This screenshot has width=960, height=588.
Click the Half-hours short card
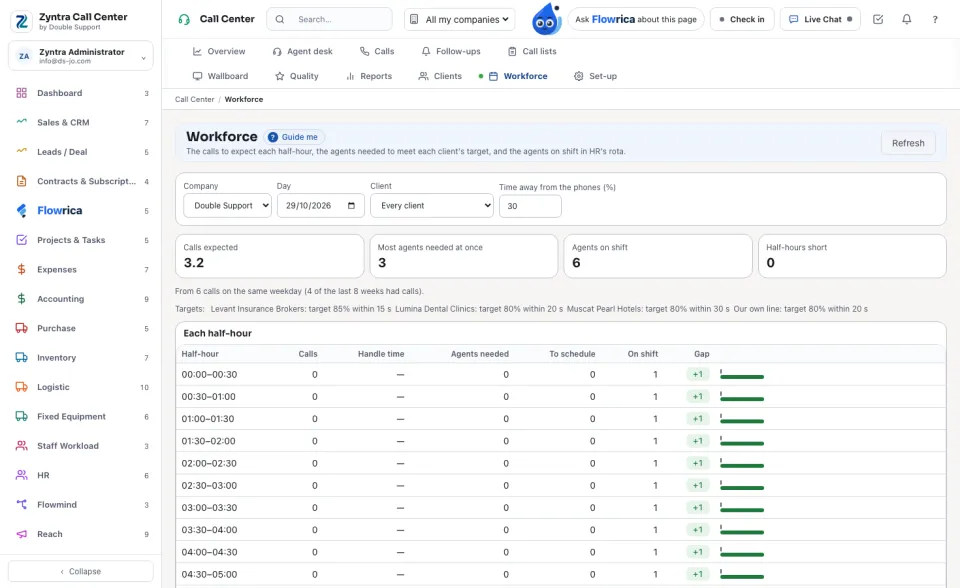(852, 256)
